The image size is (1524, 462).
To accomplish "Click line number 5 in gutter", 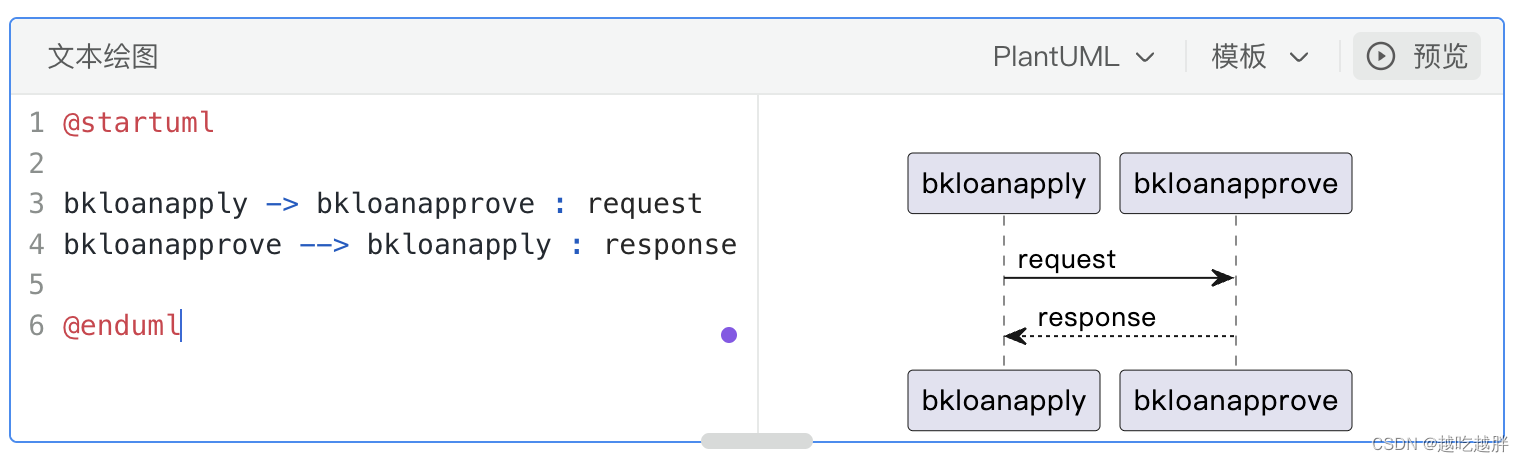I will [37, 285].
